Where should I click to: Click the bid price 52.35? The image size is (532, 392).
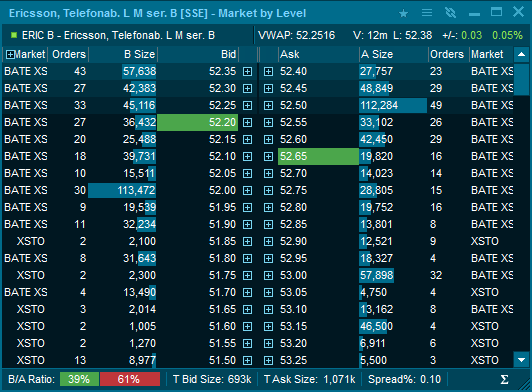coord(223,71)
